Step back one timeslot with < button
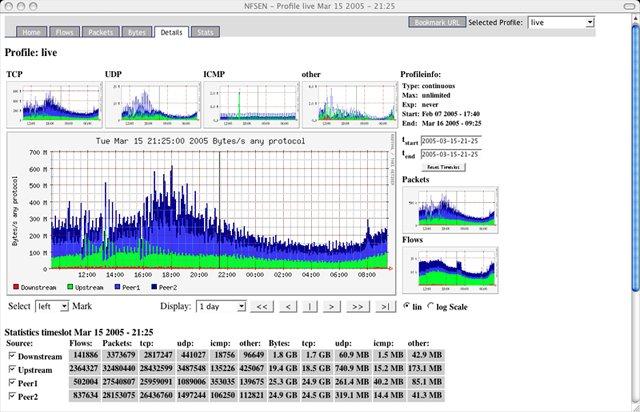The image size is (640, 412). point(287,306)
